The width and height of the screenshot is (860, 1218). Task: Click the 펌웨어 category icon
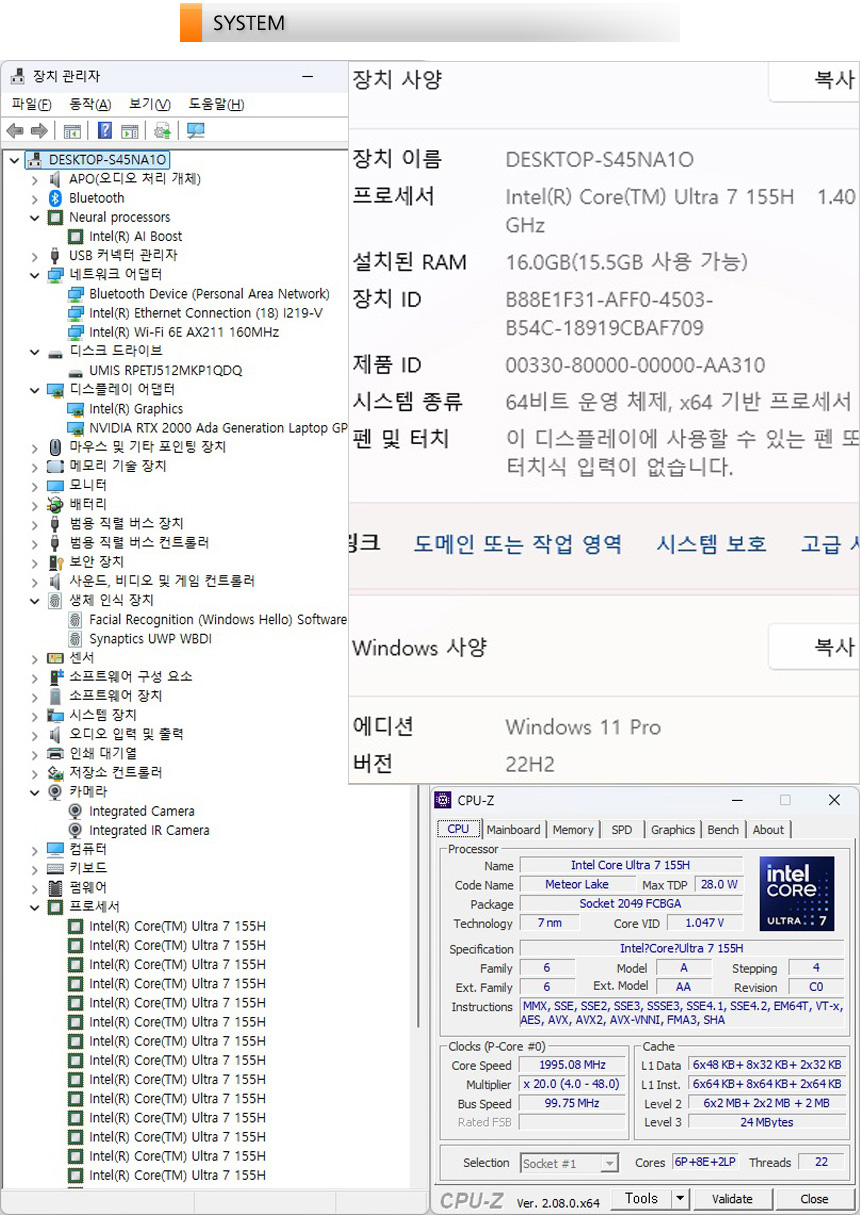(x=56, y=887)
